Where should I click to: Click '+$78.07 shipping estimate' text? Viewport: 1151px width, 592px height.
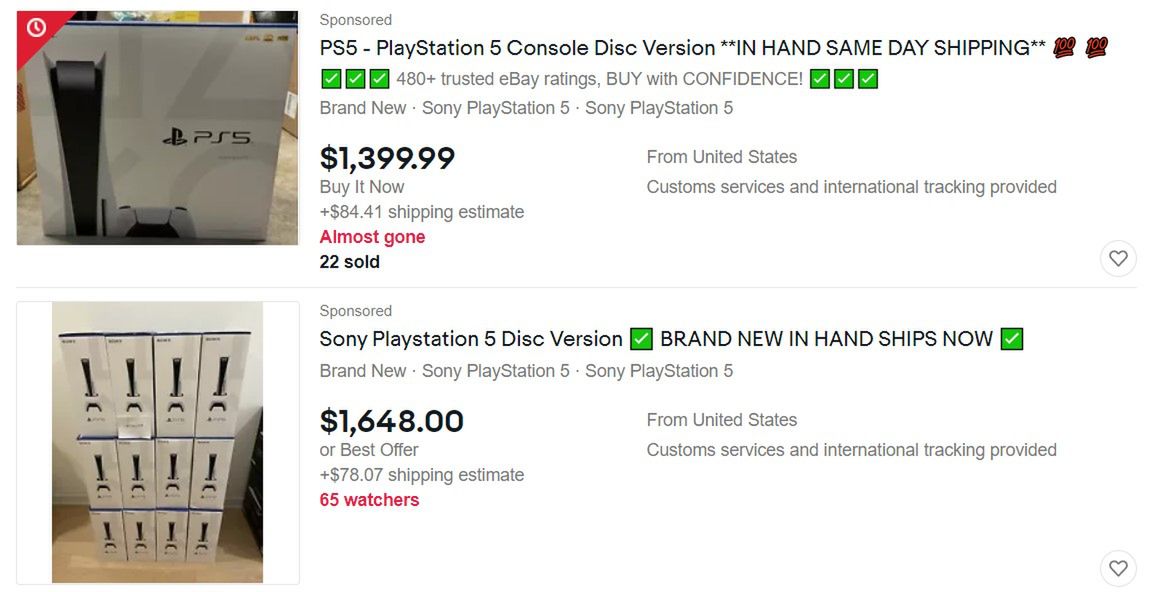pos(421,475)
